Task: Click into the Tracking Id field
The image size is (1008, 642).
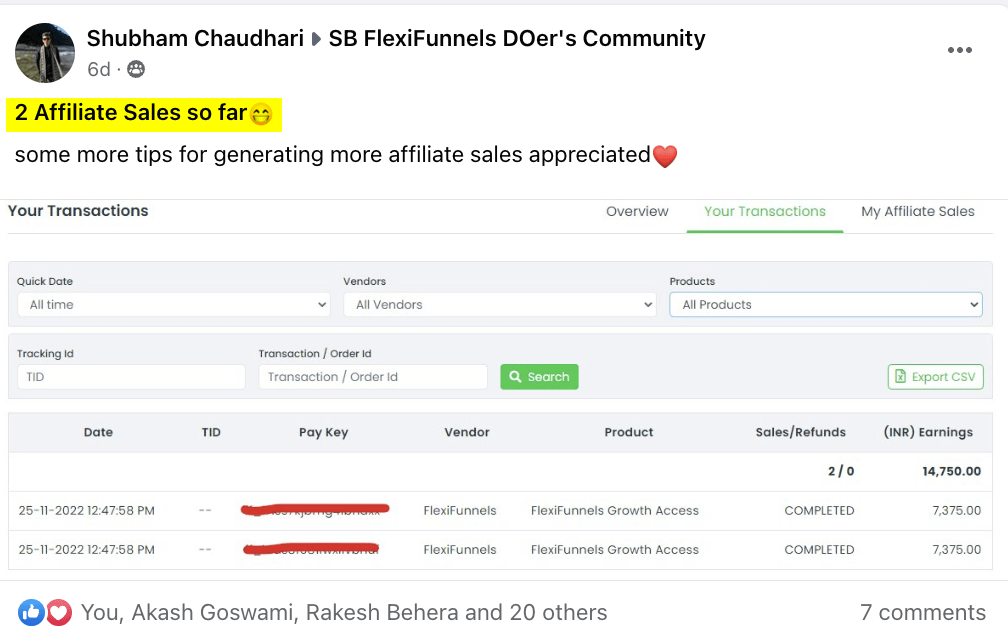Action: click(131, 377)
